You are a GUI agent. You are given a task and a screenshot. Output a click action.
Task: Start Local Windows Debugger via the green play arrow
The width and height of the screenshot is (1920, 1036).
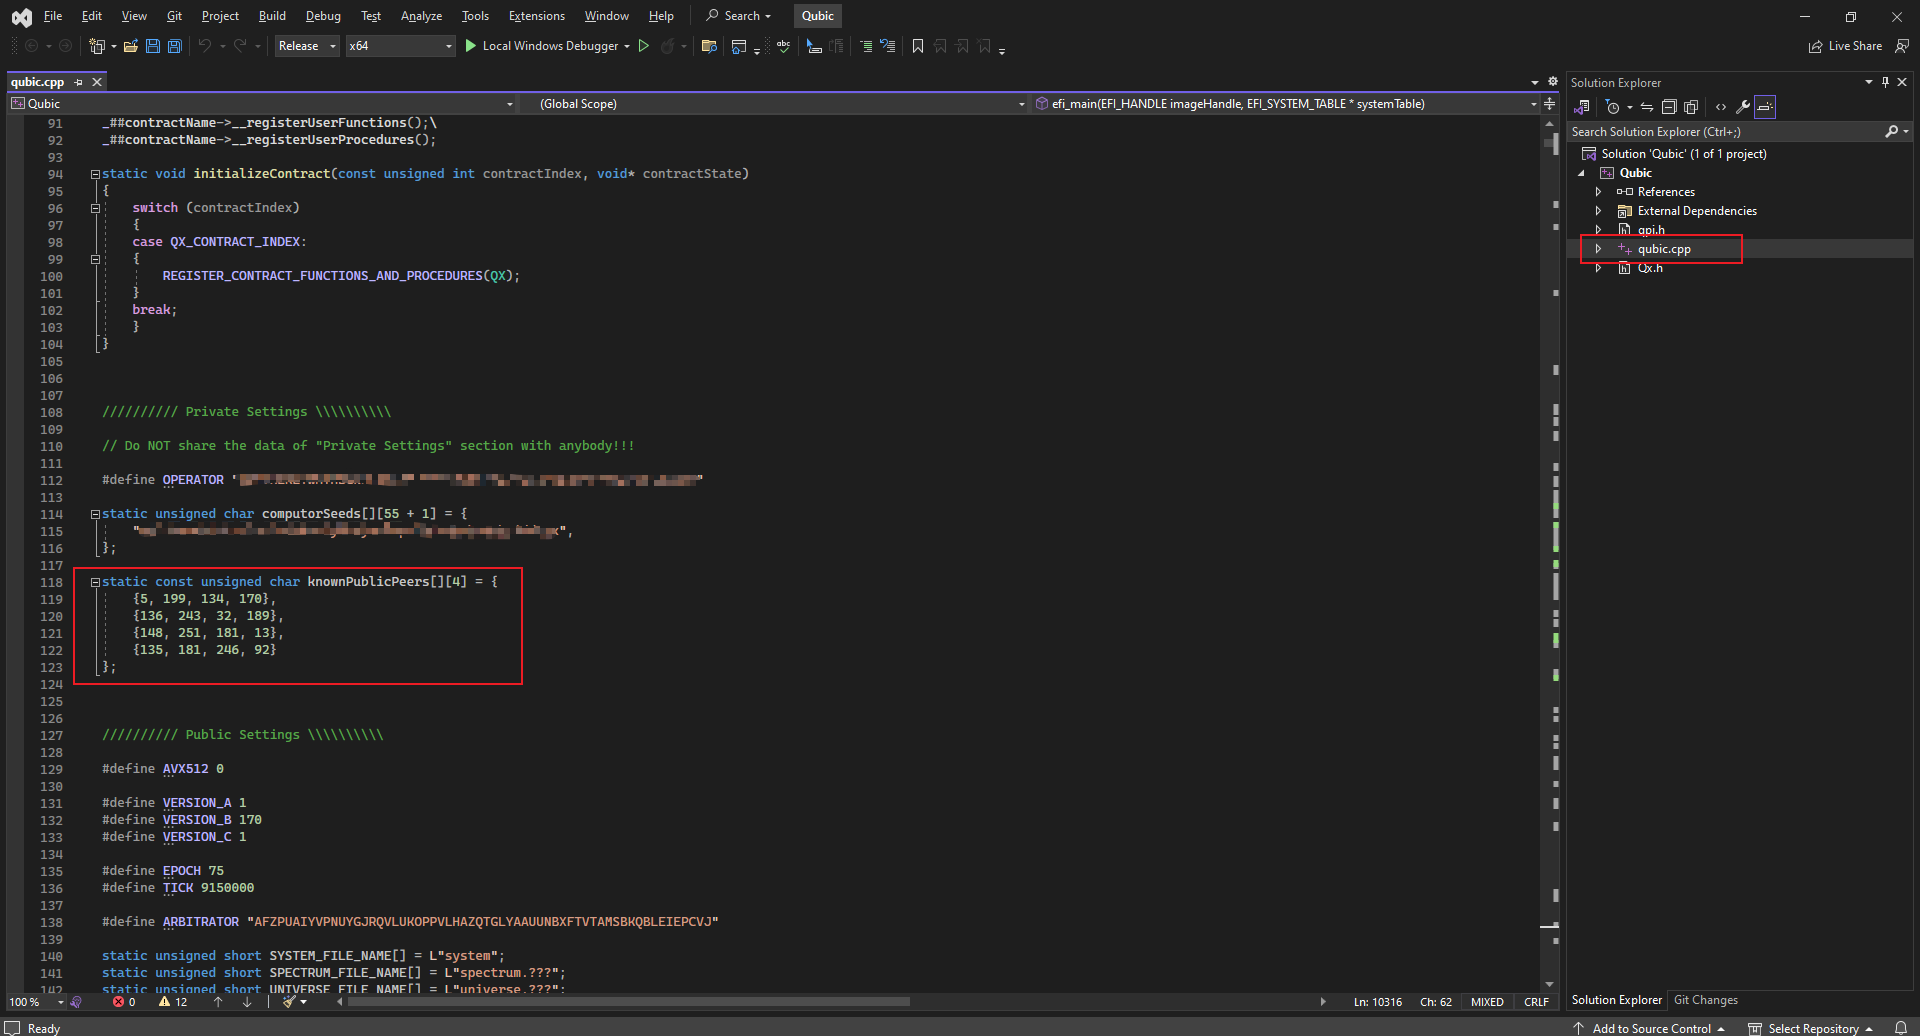pyautogui.click(x=471, y=46)
